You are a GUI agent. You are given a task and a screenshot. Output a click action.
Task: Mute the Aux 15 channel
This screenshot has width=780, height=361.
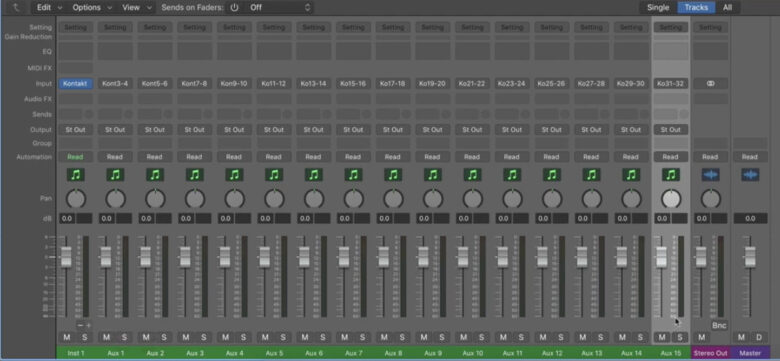662,338
